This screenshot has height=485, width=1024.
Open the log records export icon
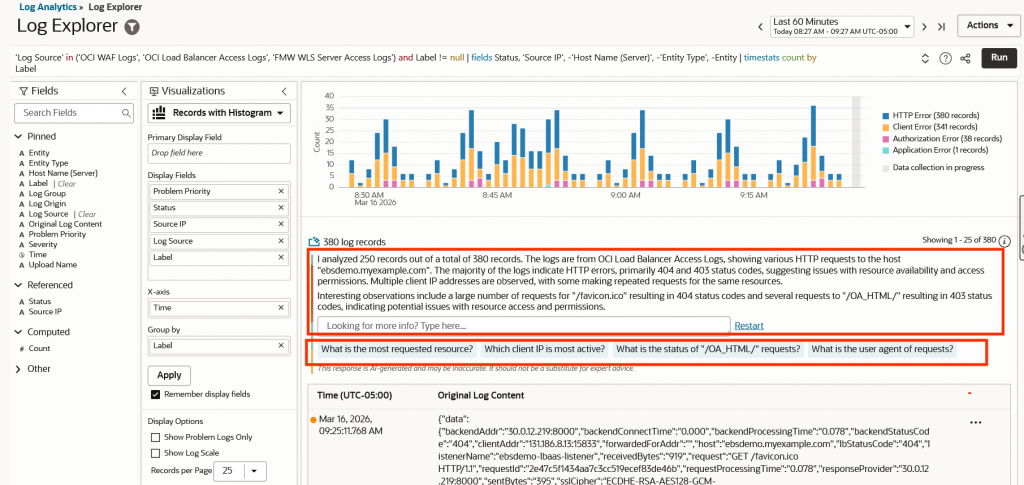pyautogui.click(x=313, y=241)
